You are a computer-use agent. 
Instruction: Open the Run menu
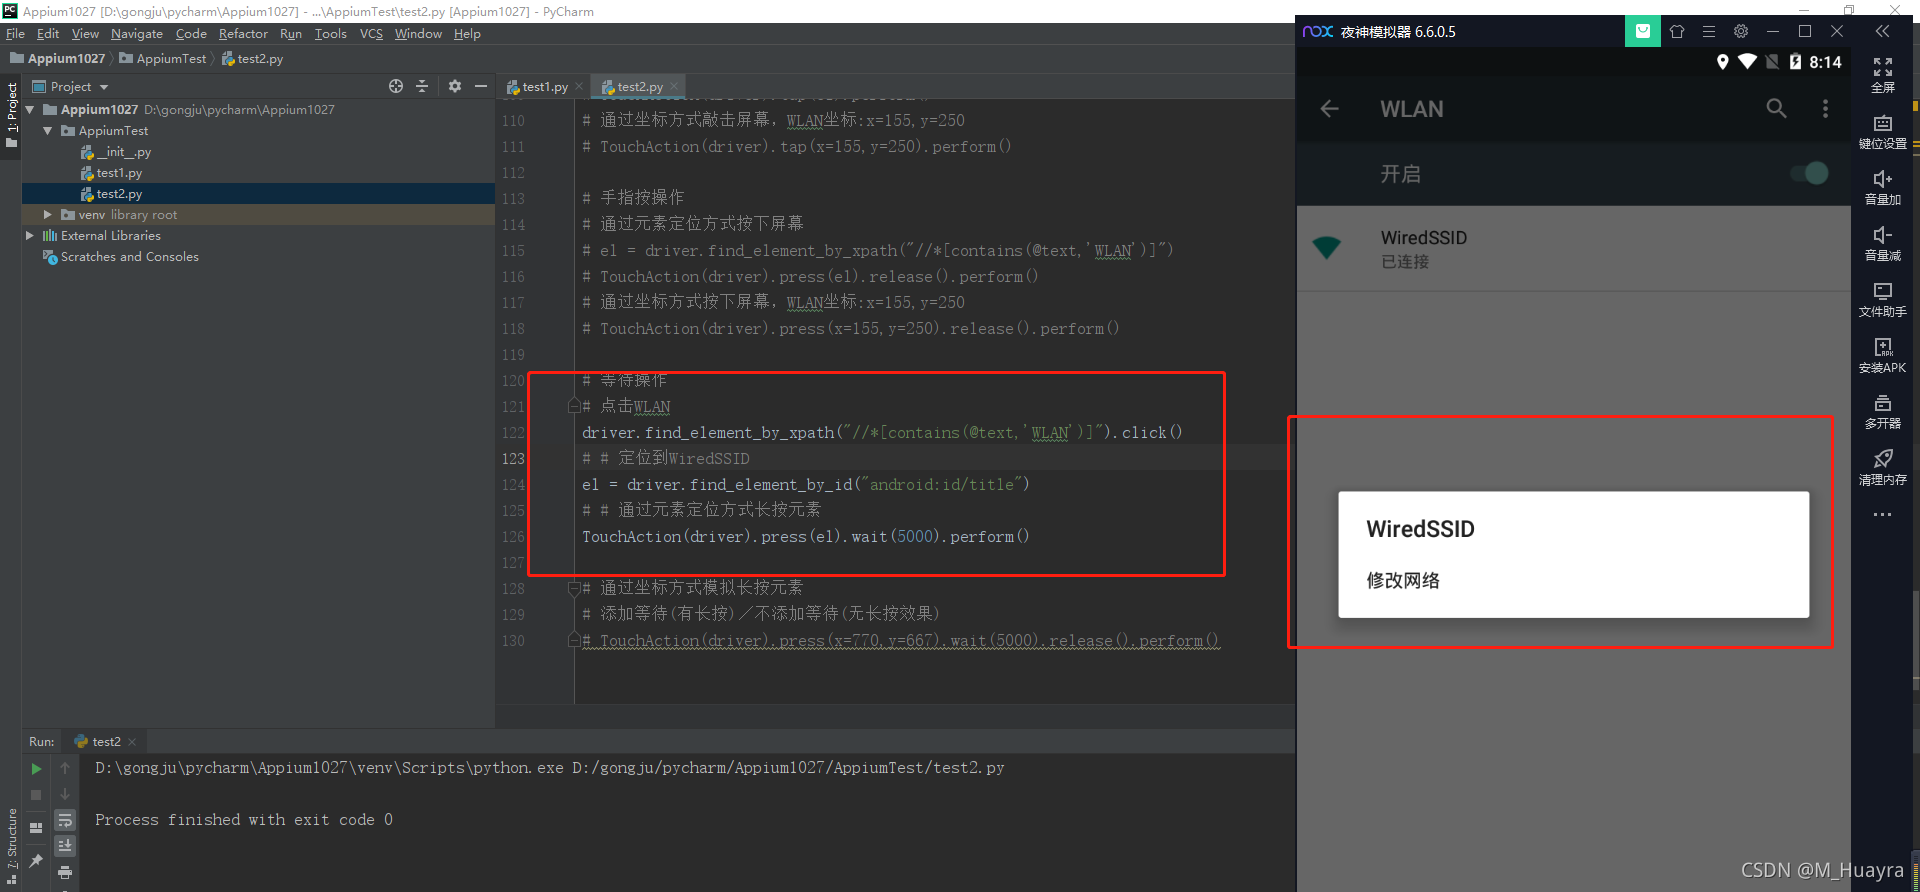pyautogui.click(x=291, y=34)
